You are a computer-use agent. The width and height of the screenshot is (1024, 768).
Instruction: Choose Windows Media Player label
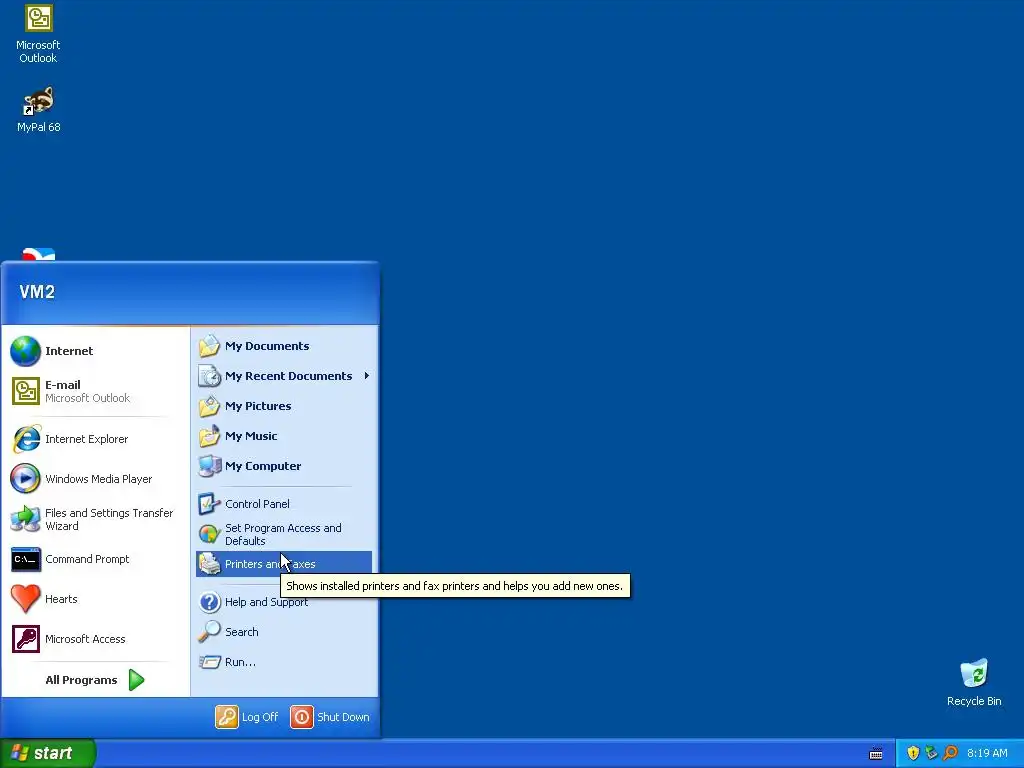[99, 479]
